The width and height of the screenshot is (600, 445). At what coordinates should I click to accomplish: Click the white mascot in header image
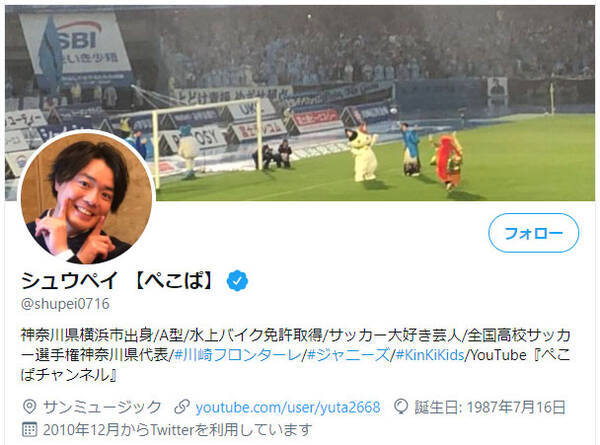363,154
